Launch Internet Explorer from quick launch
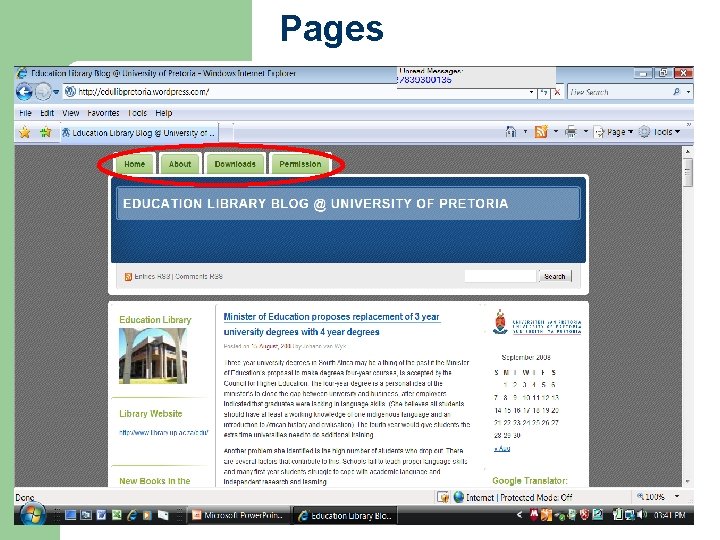Image resolution: width=720 pixels, height=540 pixels. pyautogui.click(x=132, y=515)
